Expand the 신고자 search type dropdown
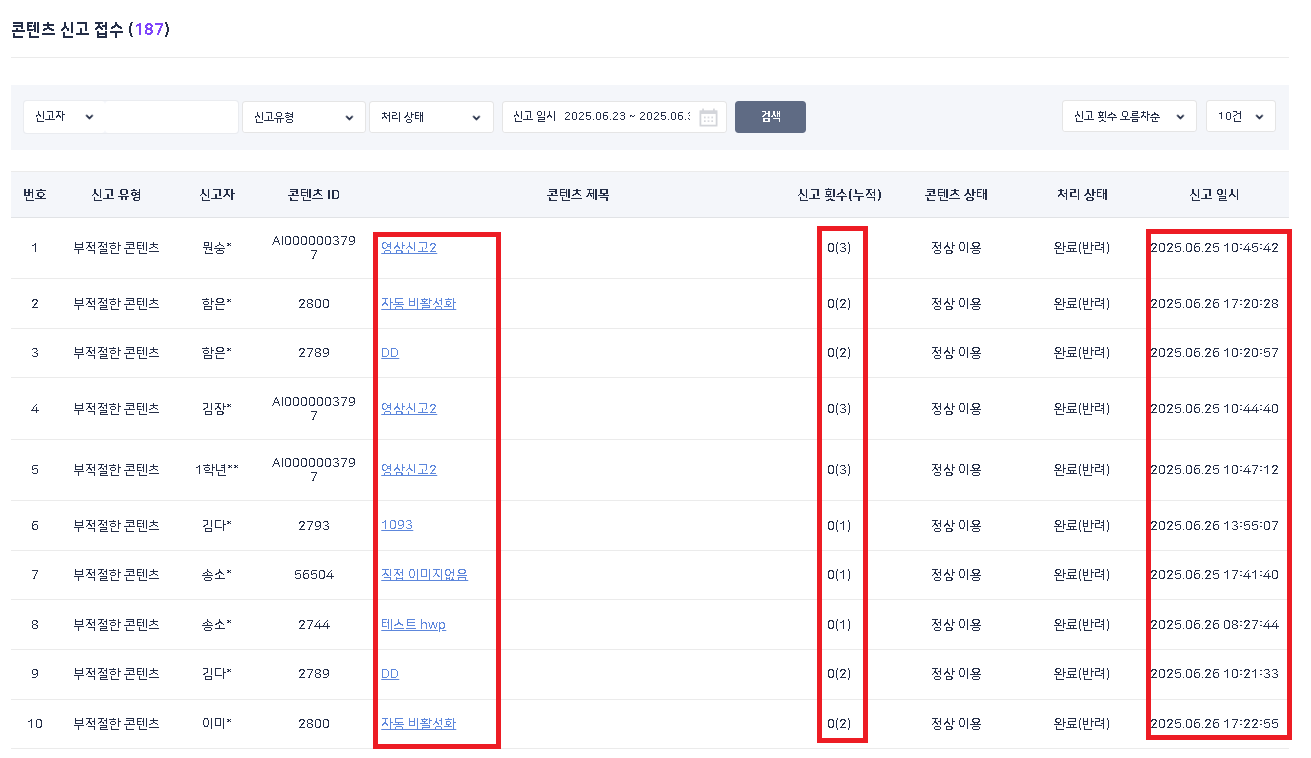This screenshot has height=758, width=1311. [x=64, y=117]
